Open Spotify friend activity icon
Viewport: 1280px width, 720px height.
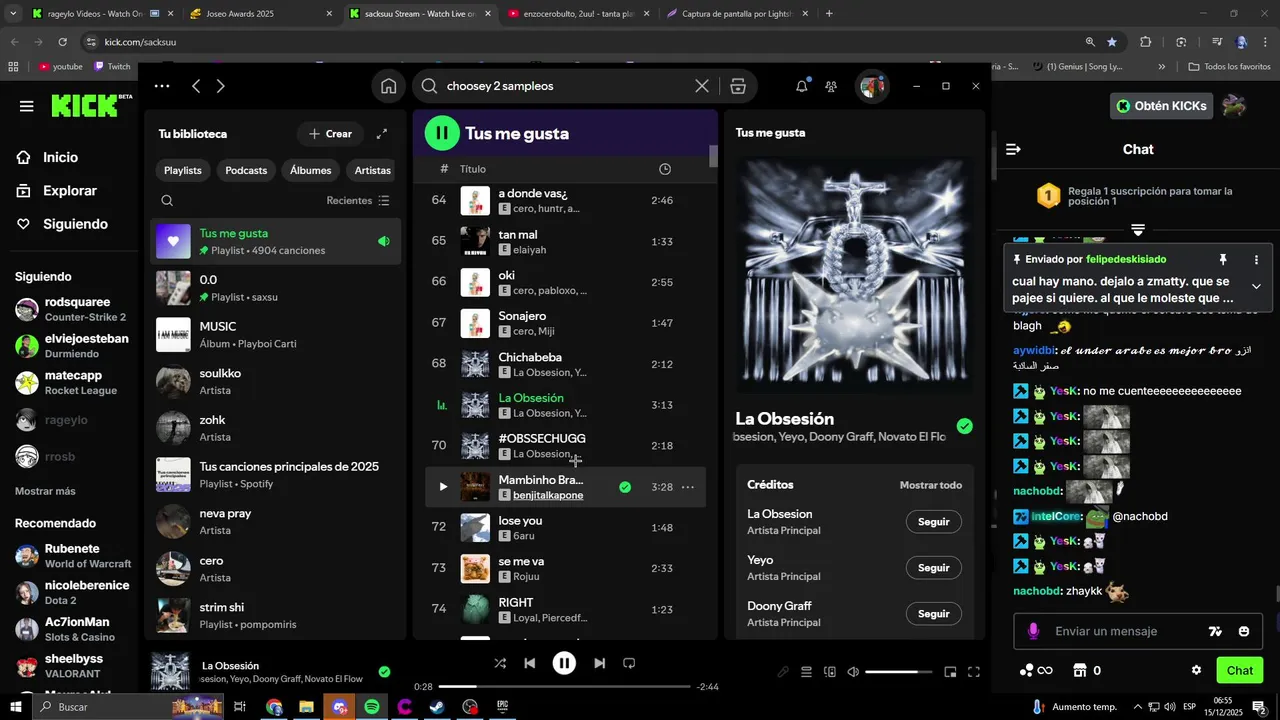pyautogui.click(x=831, y=86)
